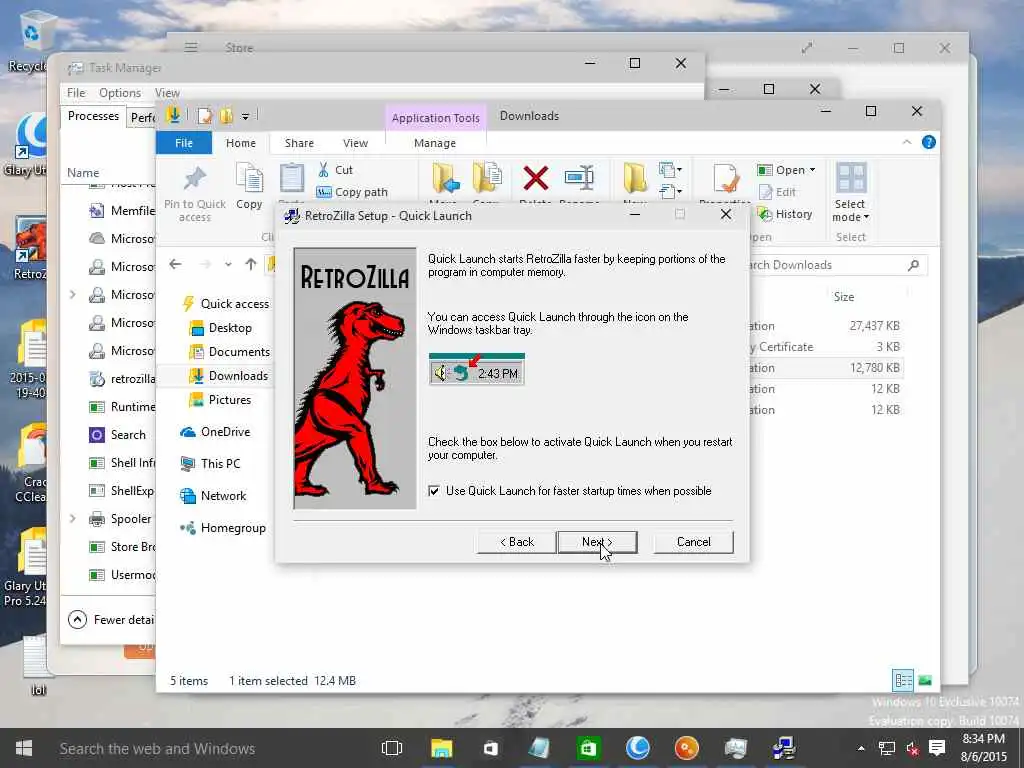Switch to the Share ribbon tab
The width and height of the screenshot is (1024, 768).
299,143
